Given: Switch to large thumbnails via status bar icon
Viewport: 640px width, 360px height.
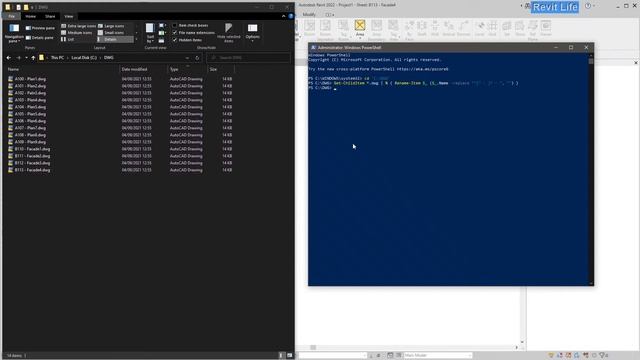Looking at the screenshot, I should [289, 356].
